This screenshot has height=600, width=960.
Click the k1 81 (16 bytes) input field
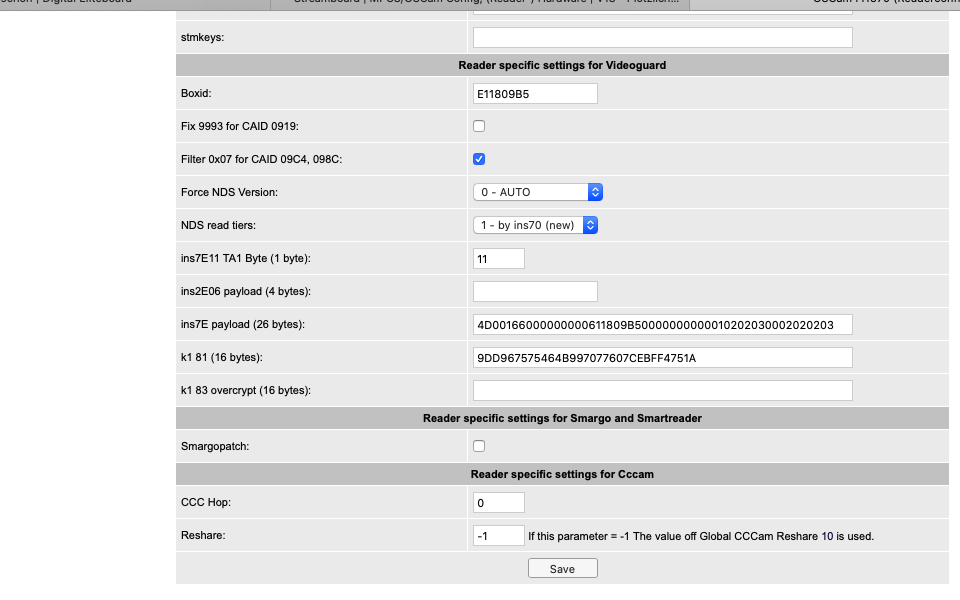coord(662,358)
